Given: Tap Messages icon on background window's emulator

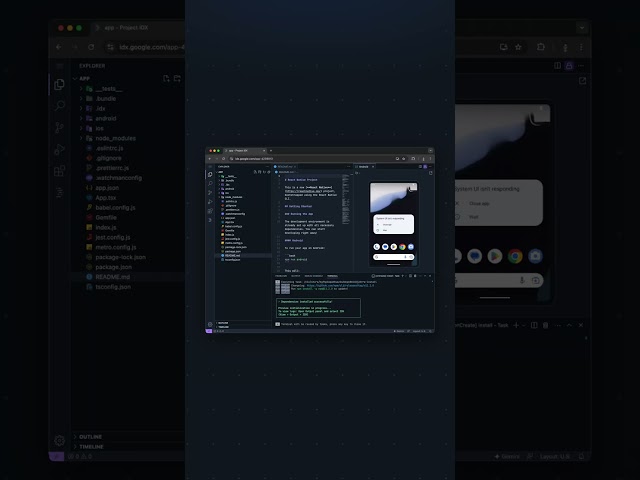Looking at the screenshot, I should (474, 256).
